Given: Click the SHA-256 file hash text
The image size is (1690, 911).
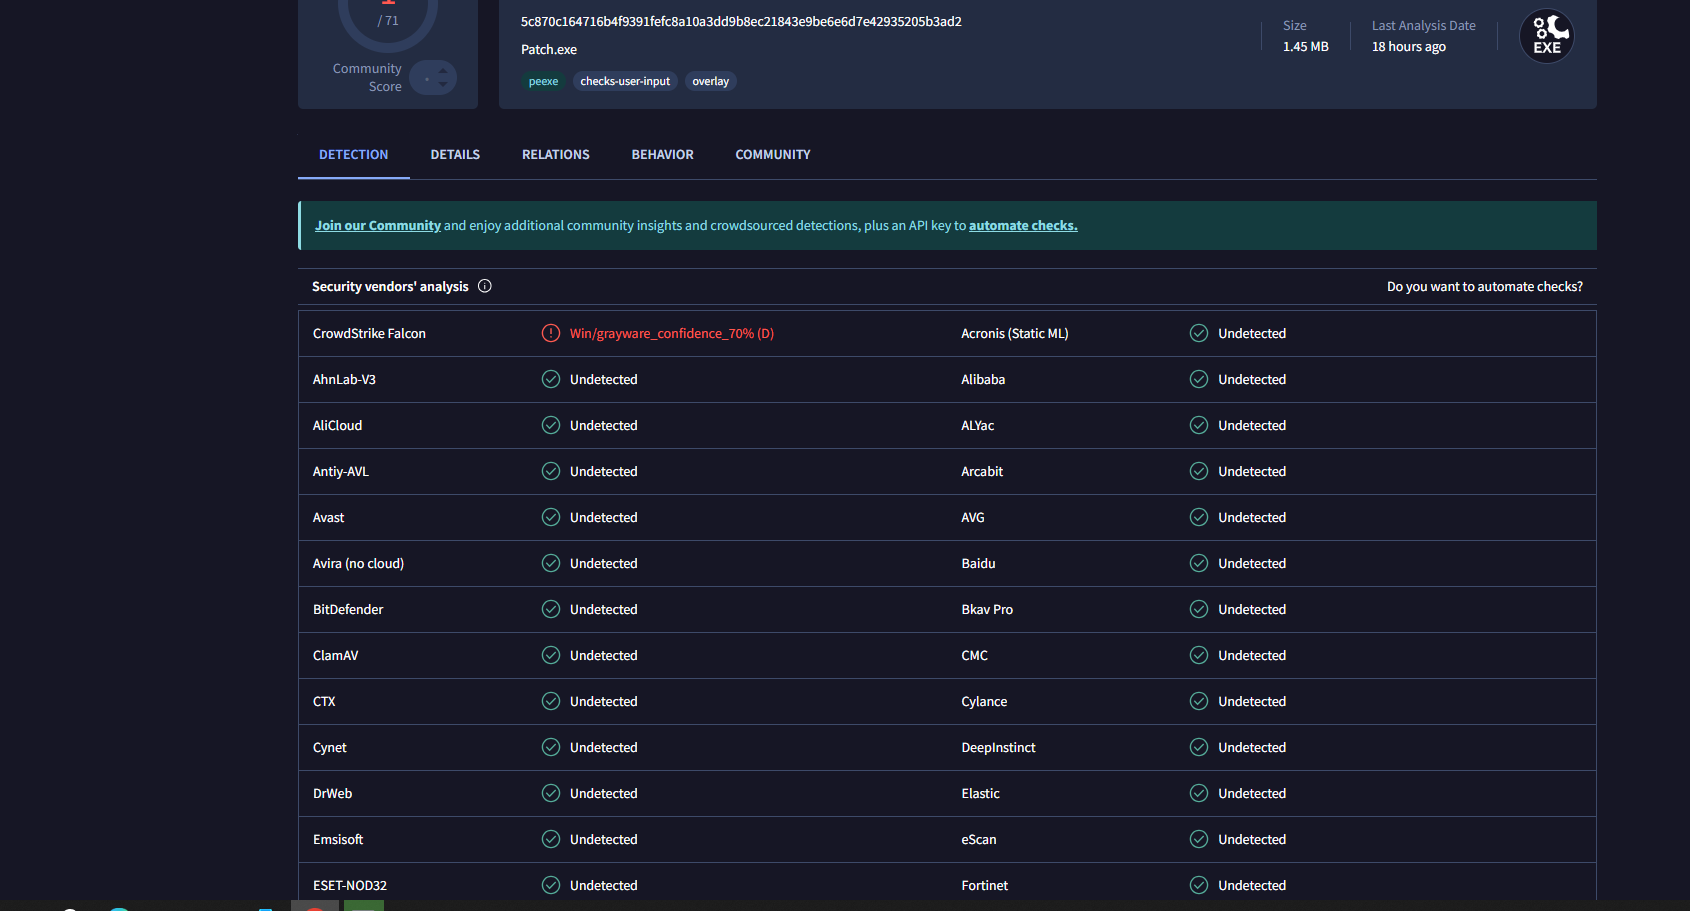Looking at the screenshot, I should (x=741, y=22).
